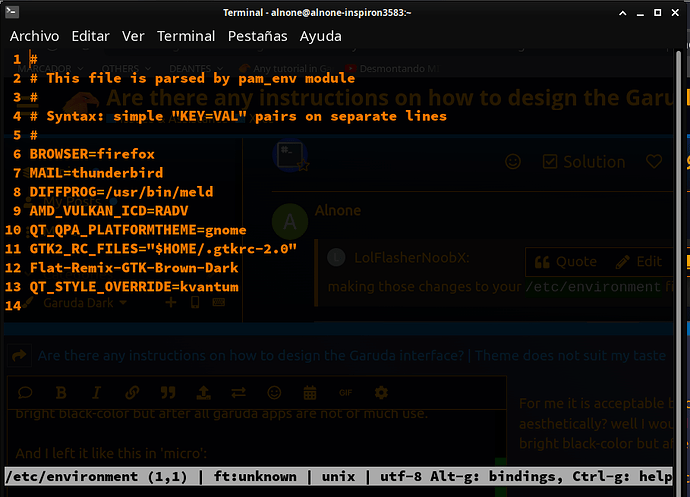Open the Archivo menu

[x=35, y=36]
